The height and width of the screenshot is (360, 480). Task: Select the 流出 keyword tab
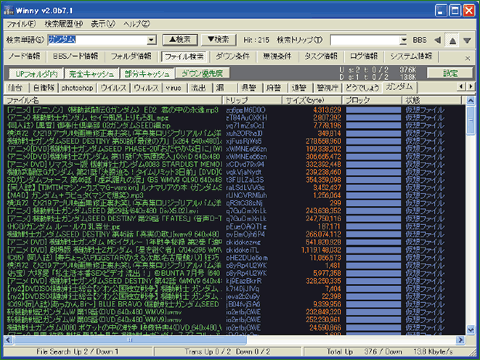point(198,88)
